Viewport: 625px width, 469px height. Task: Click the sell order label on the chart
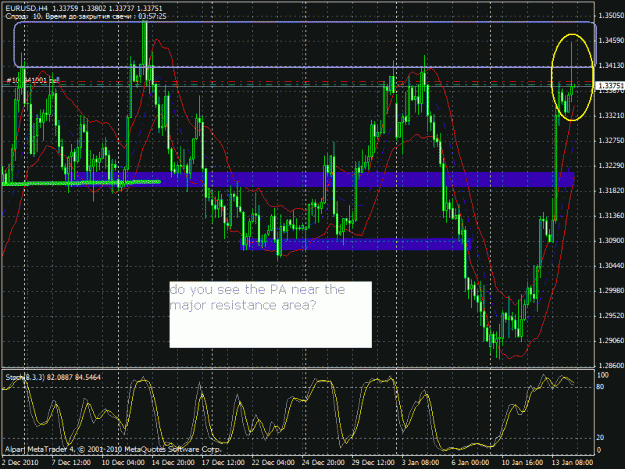(33, 80)
